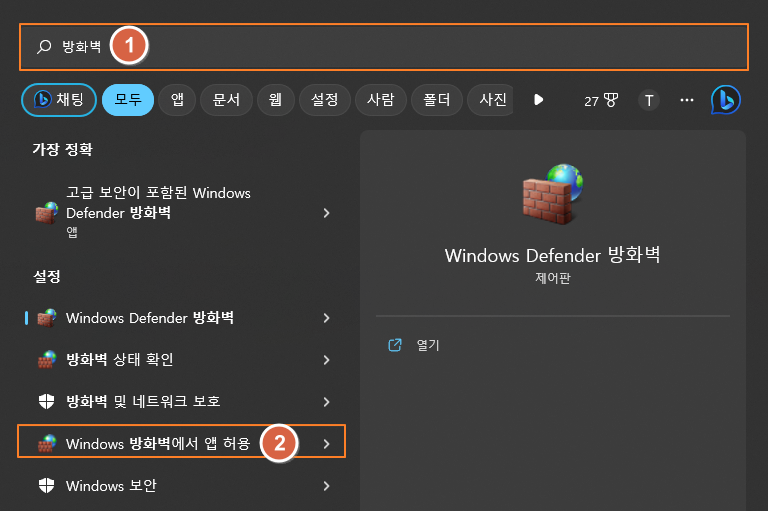
Task: Click the T account avatar
Action: tap(649, 100)
